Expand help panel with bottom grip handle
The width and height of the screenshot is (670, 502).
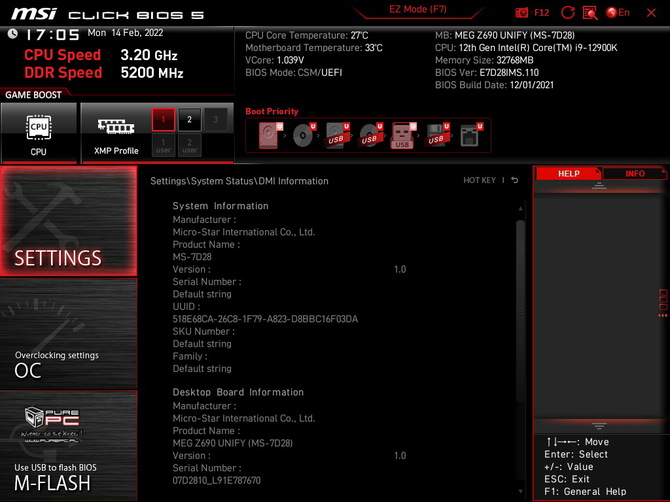pyautogui.click(x=599, y=426)
